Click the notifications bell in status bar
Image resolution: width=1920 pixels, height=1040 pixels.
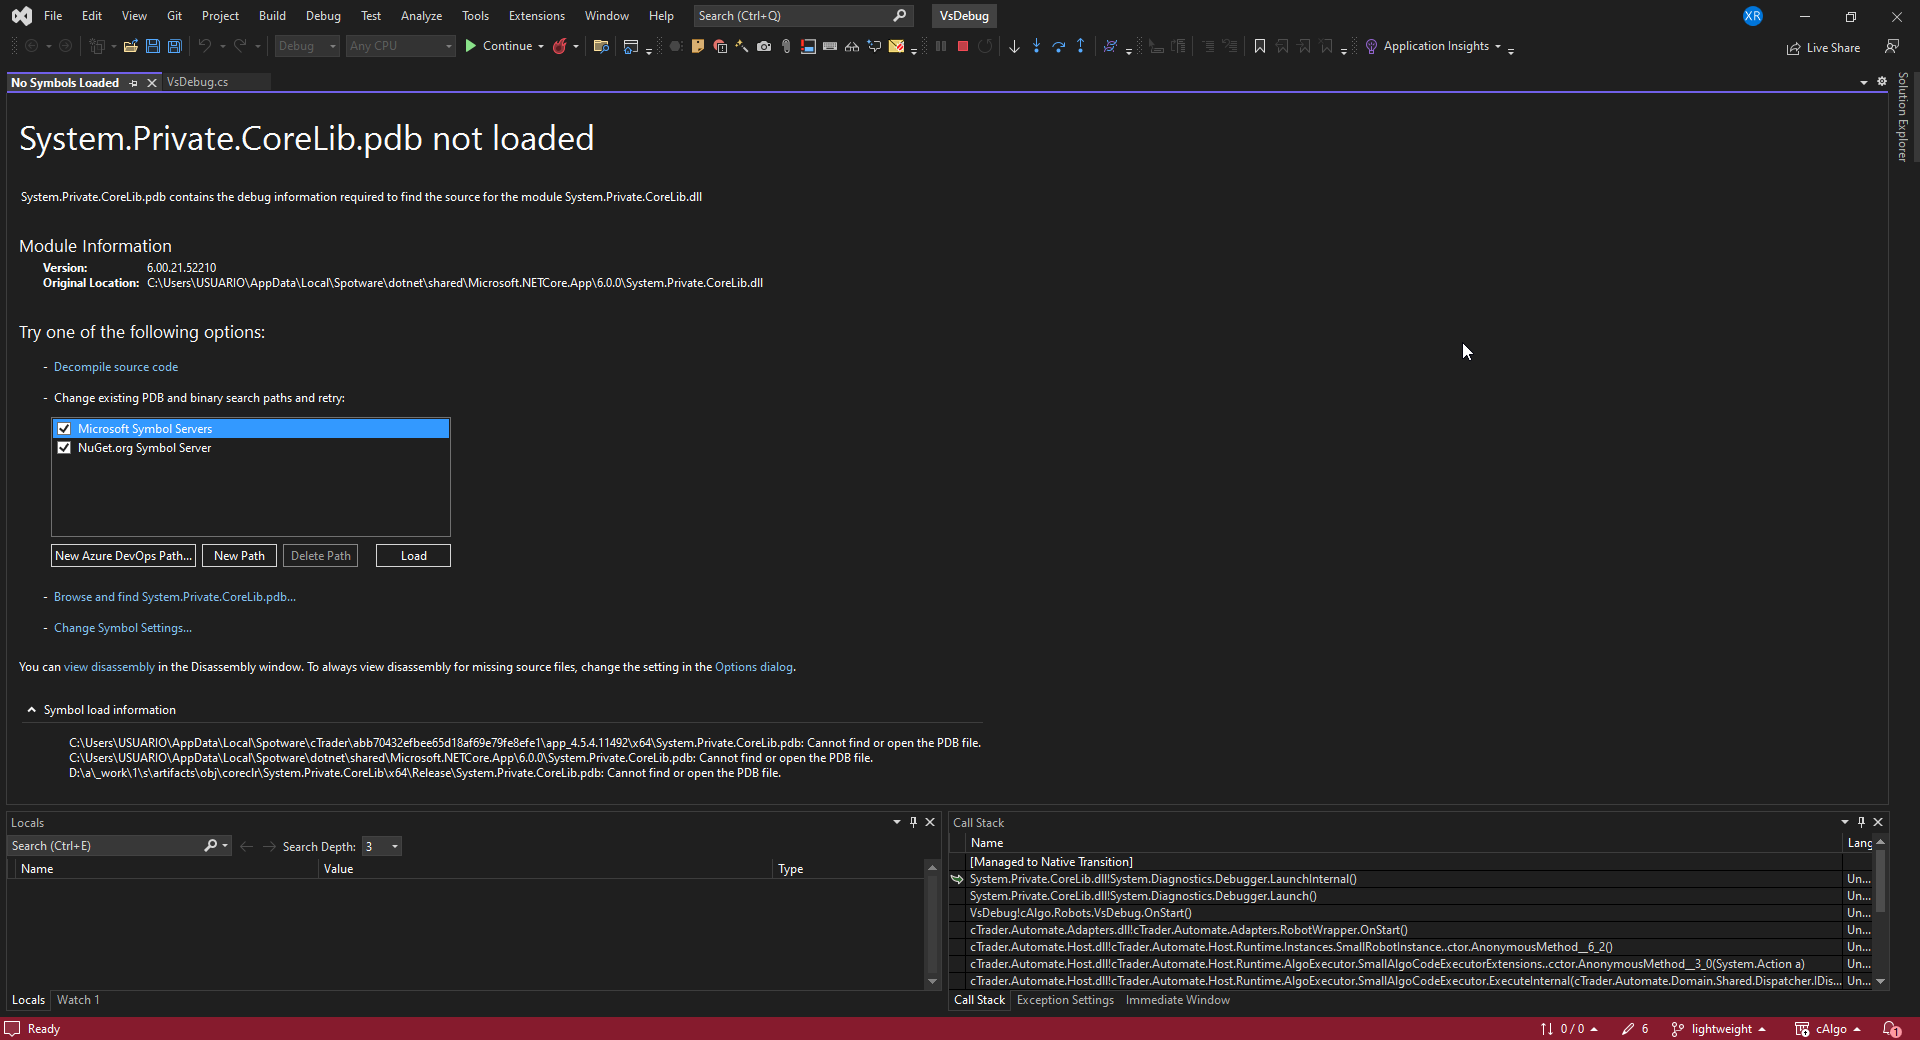1892,1029
